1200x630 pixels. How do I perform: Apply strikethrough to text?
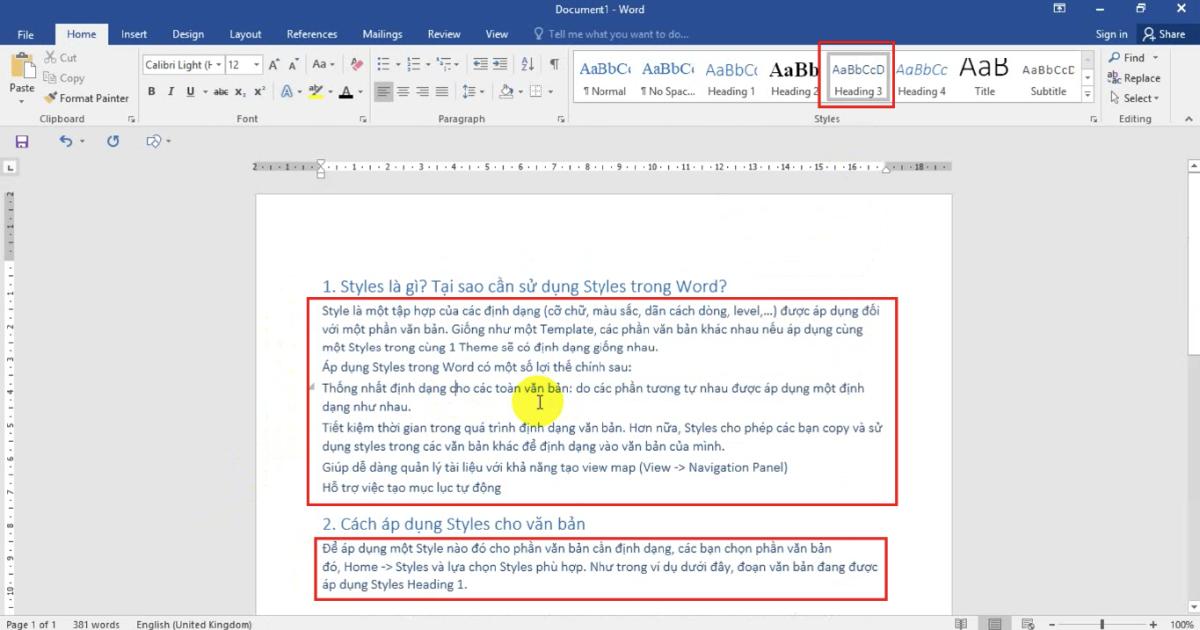pyautogui.click(x=221, y=91)
